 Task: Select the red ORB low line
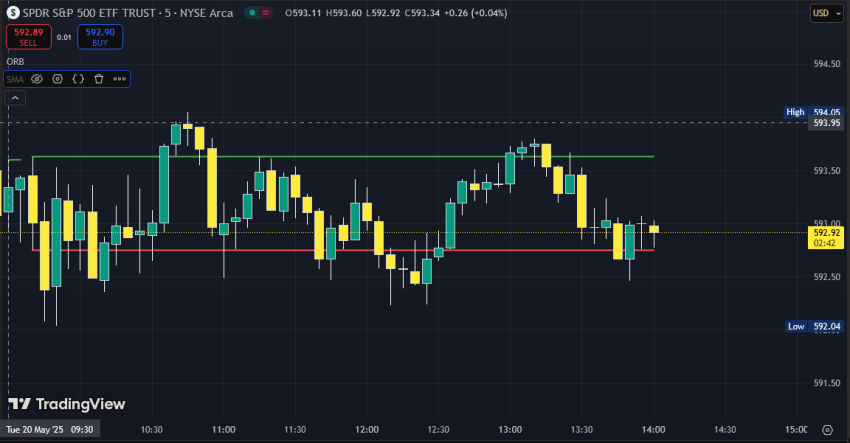(343, 251)
